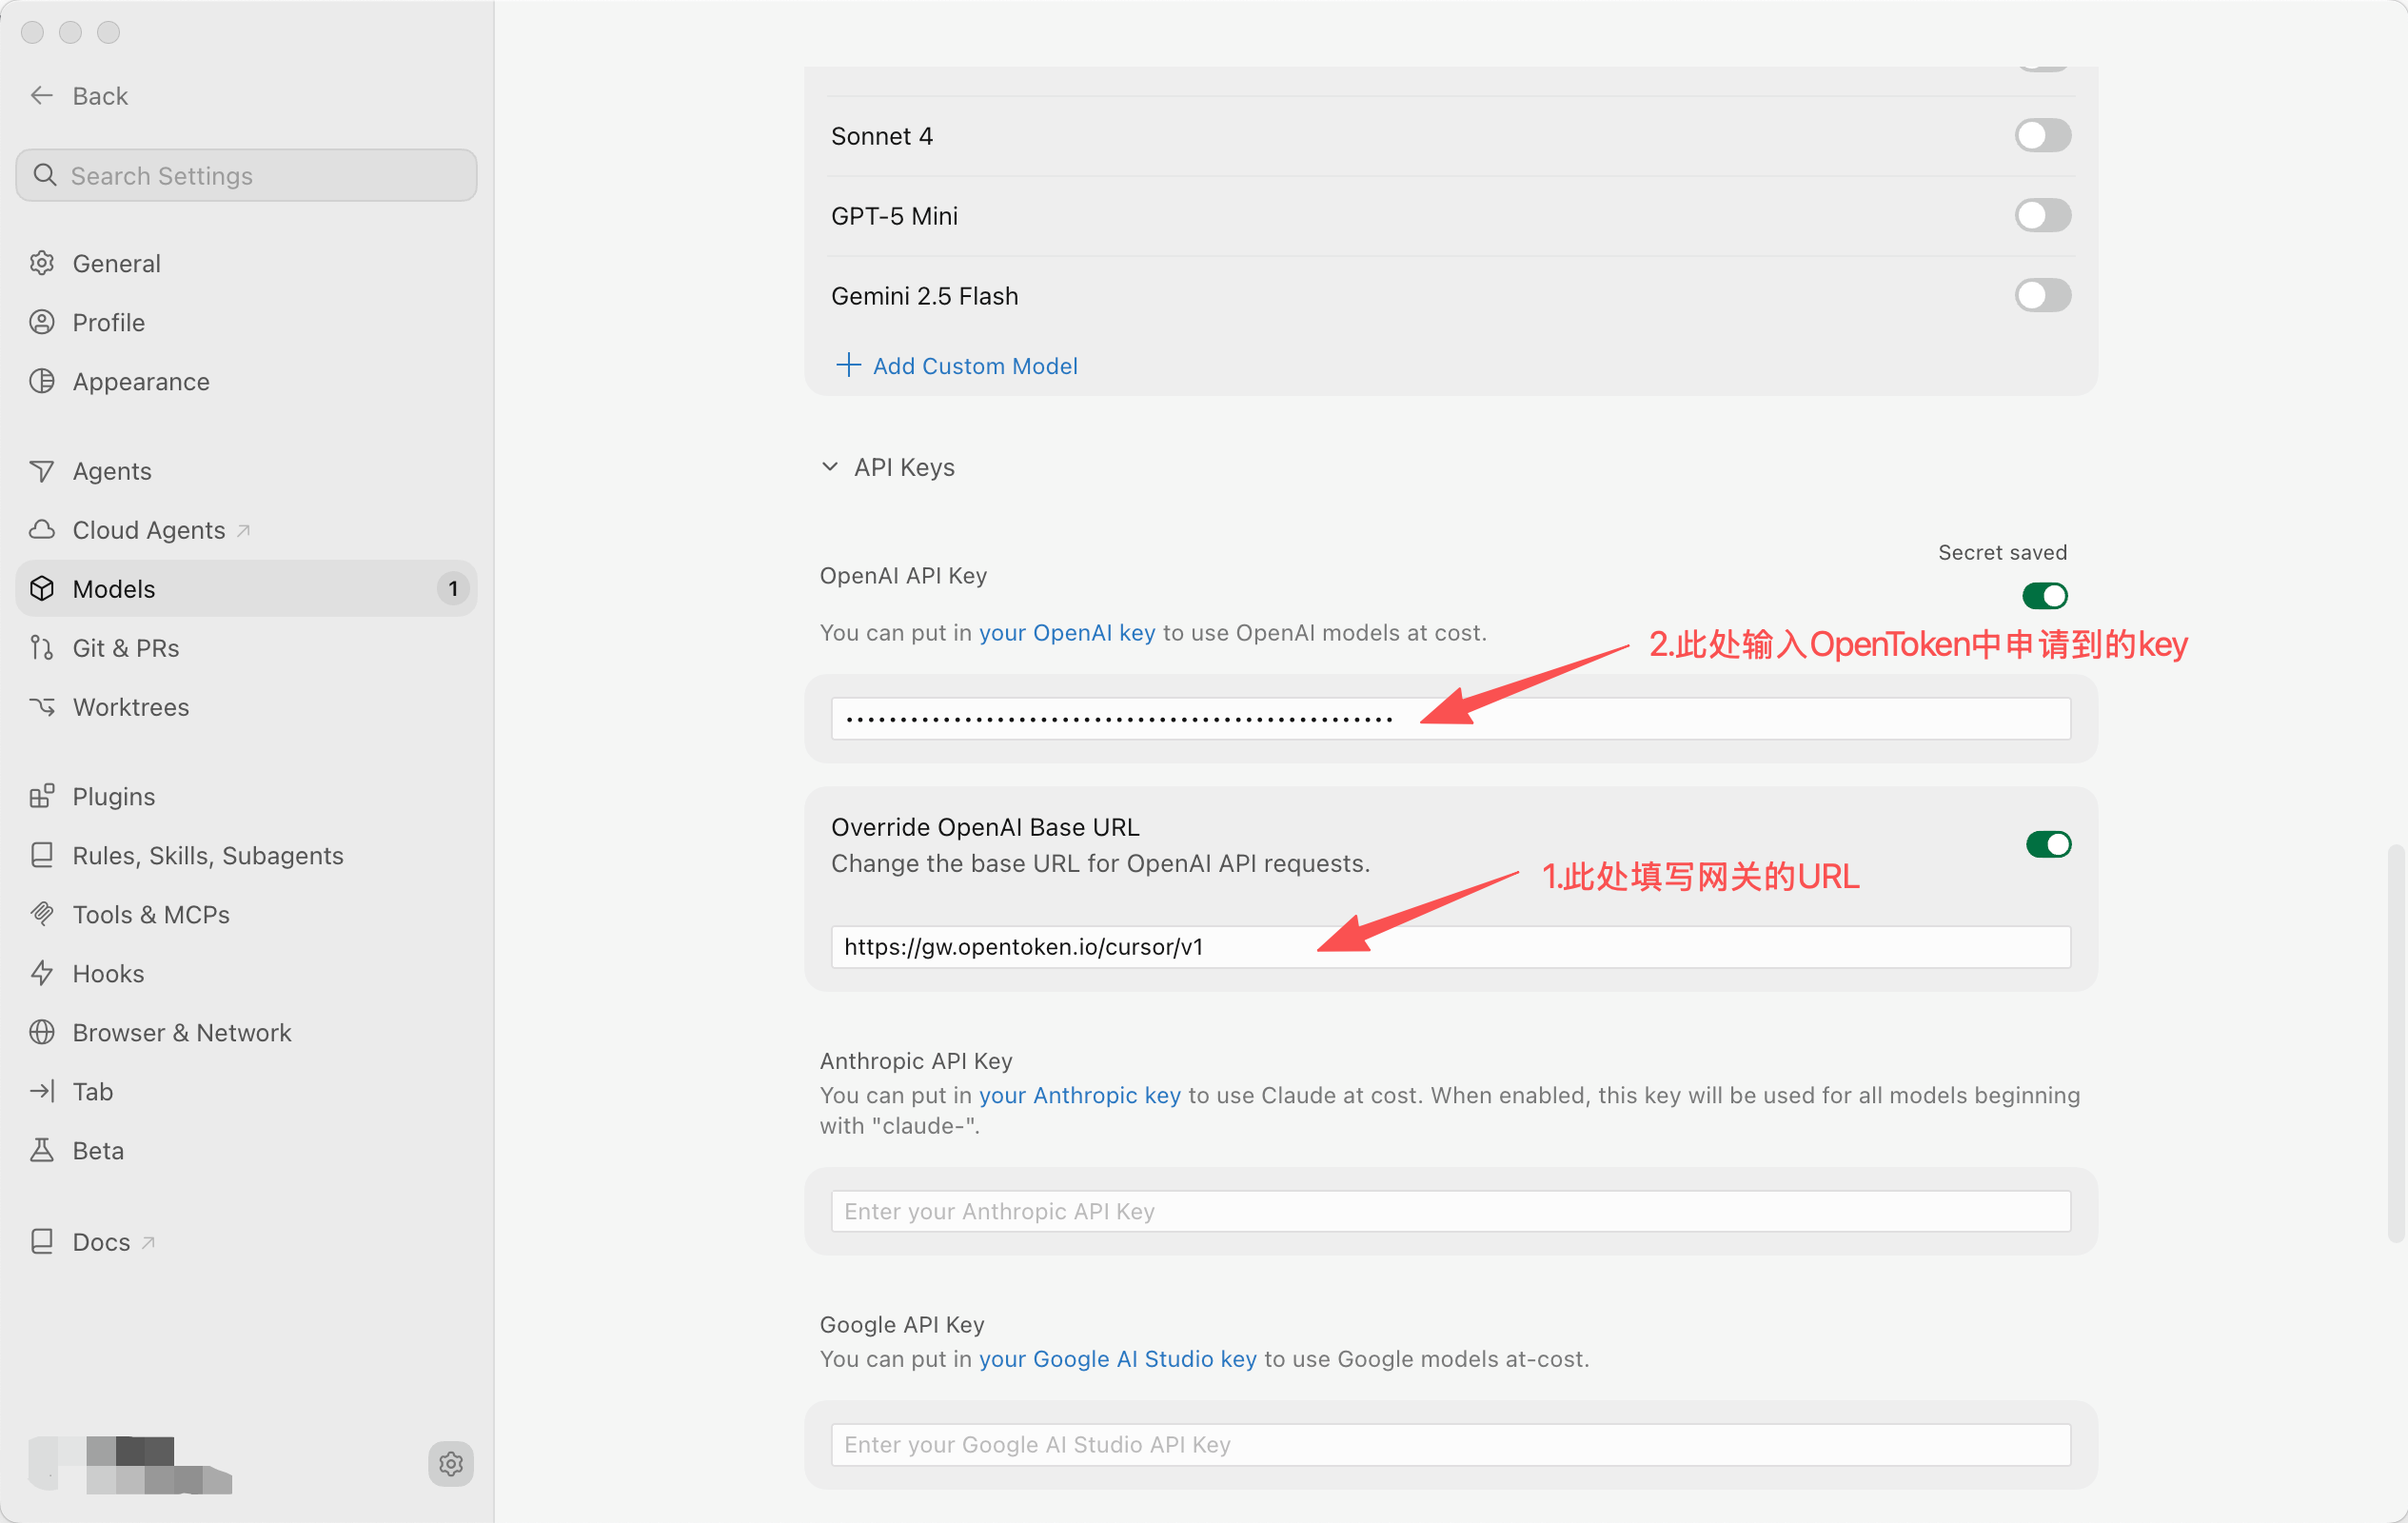Click the 'Secret saved' status text
Viewport: 2408px width, 1523px height.
(x=2002, y=552)
